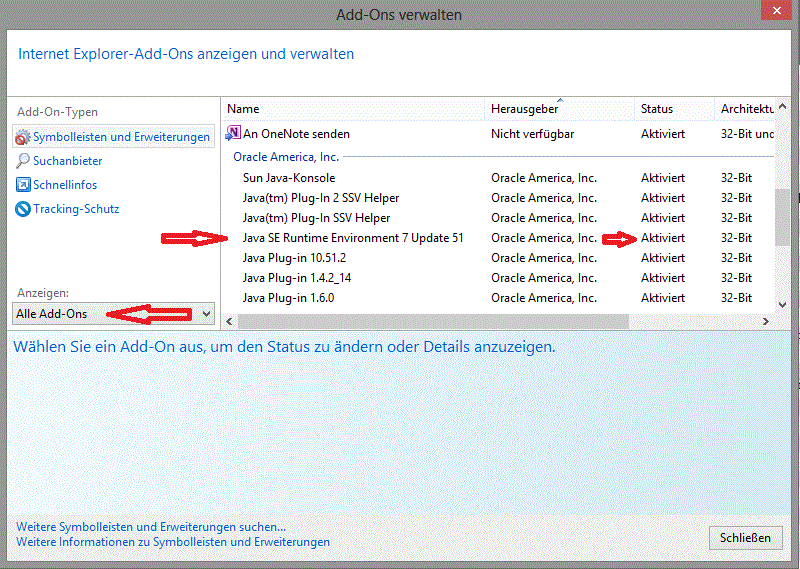Open Weitere Symbolleisten und Erweiterungen suchen link
The width and height of the screenshot is (800, 569).
click(151, 527)
